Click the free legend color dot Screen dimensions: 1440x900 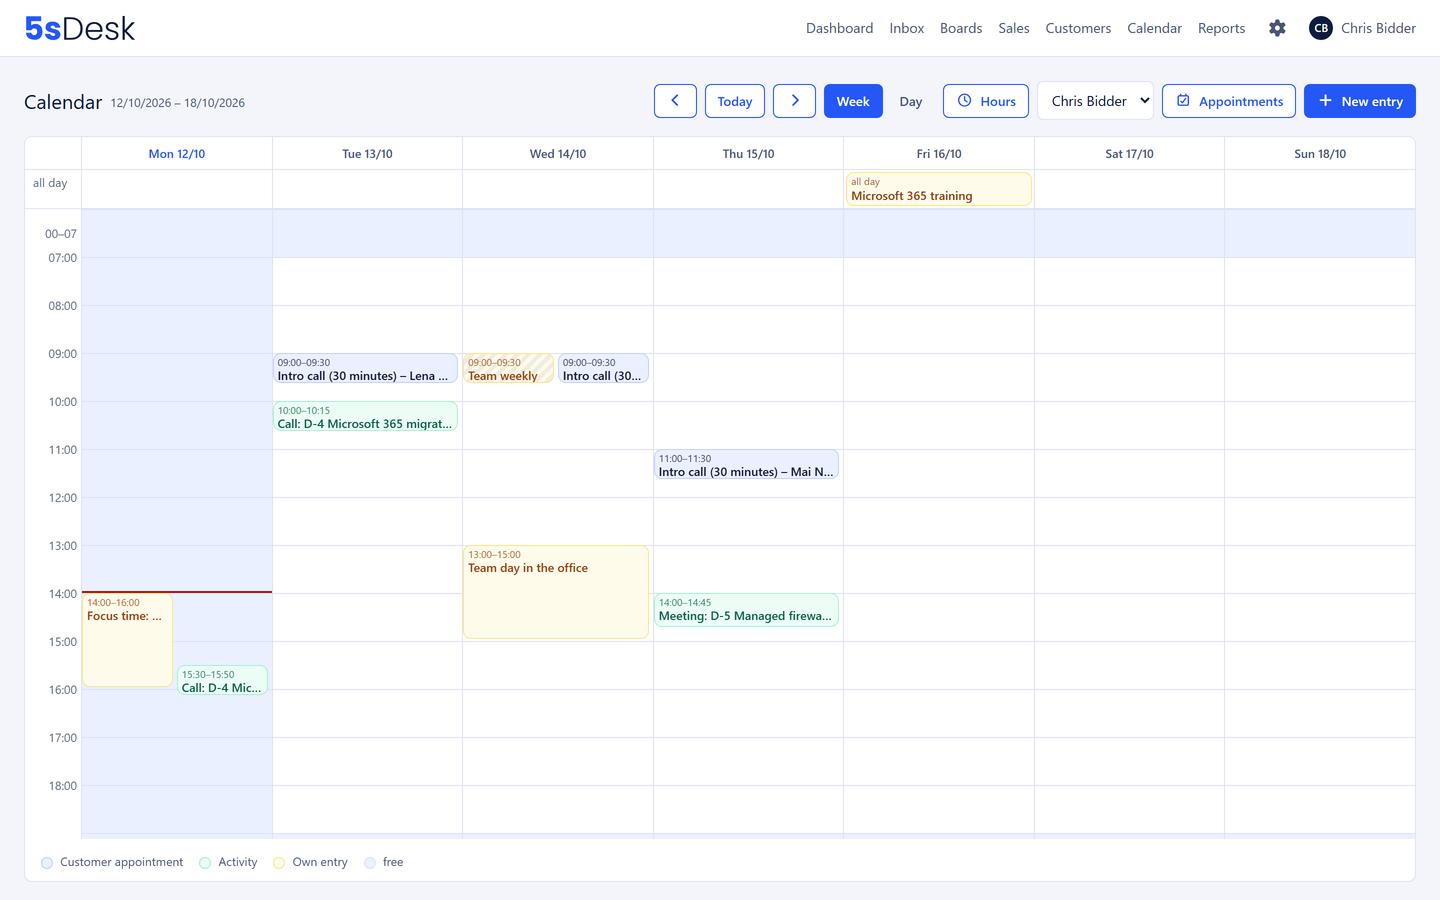pyautogui.click(x=370, y=863)
